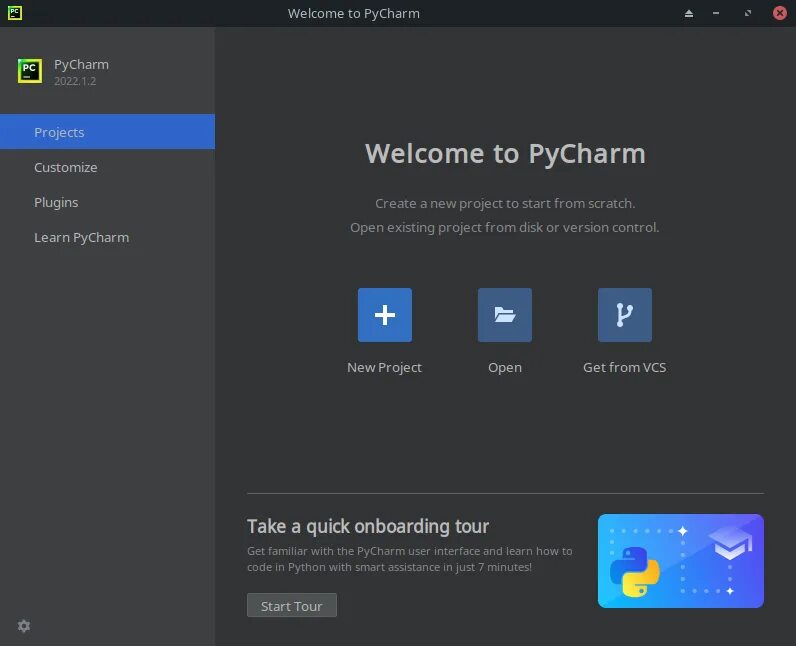Image resolution: width=796 pixels, height=646 pixels.
Task: Click the Open label
Action: tap(505, 367)
